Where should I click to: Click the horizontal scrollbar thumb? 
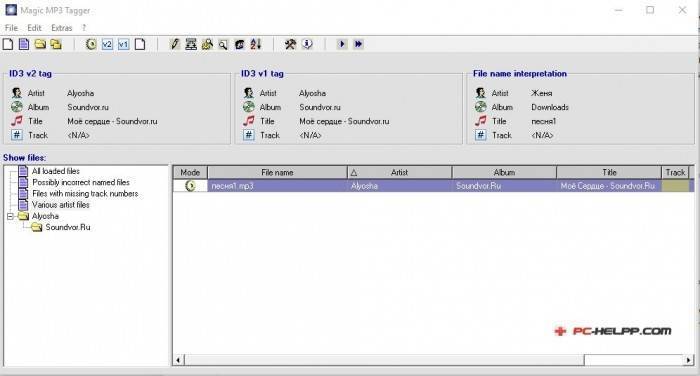384,359
